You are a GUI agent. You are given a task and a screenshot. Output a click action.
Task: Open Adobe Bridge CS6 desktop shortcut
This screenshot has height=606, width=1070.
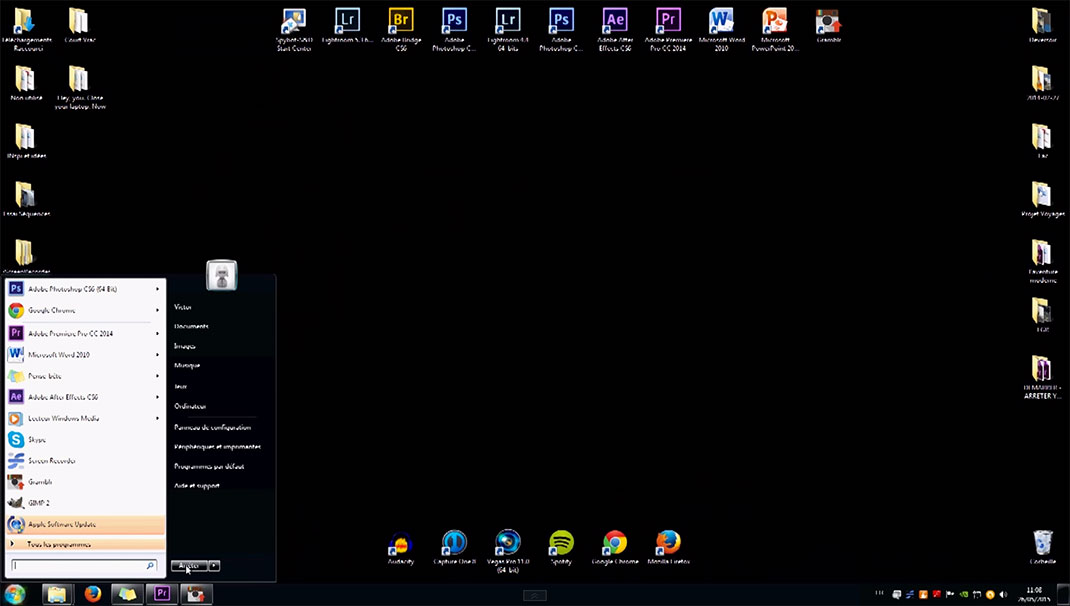point(400,22)
